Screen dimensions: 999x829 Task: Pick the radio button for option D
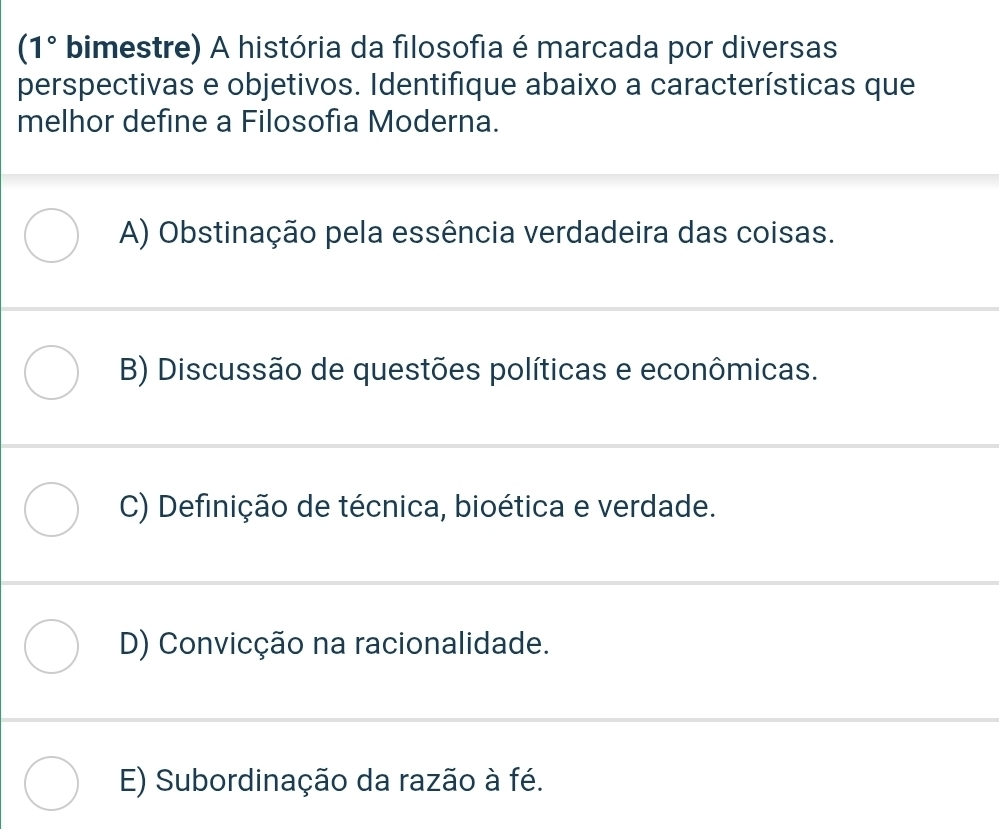point(51,646)
